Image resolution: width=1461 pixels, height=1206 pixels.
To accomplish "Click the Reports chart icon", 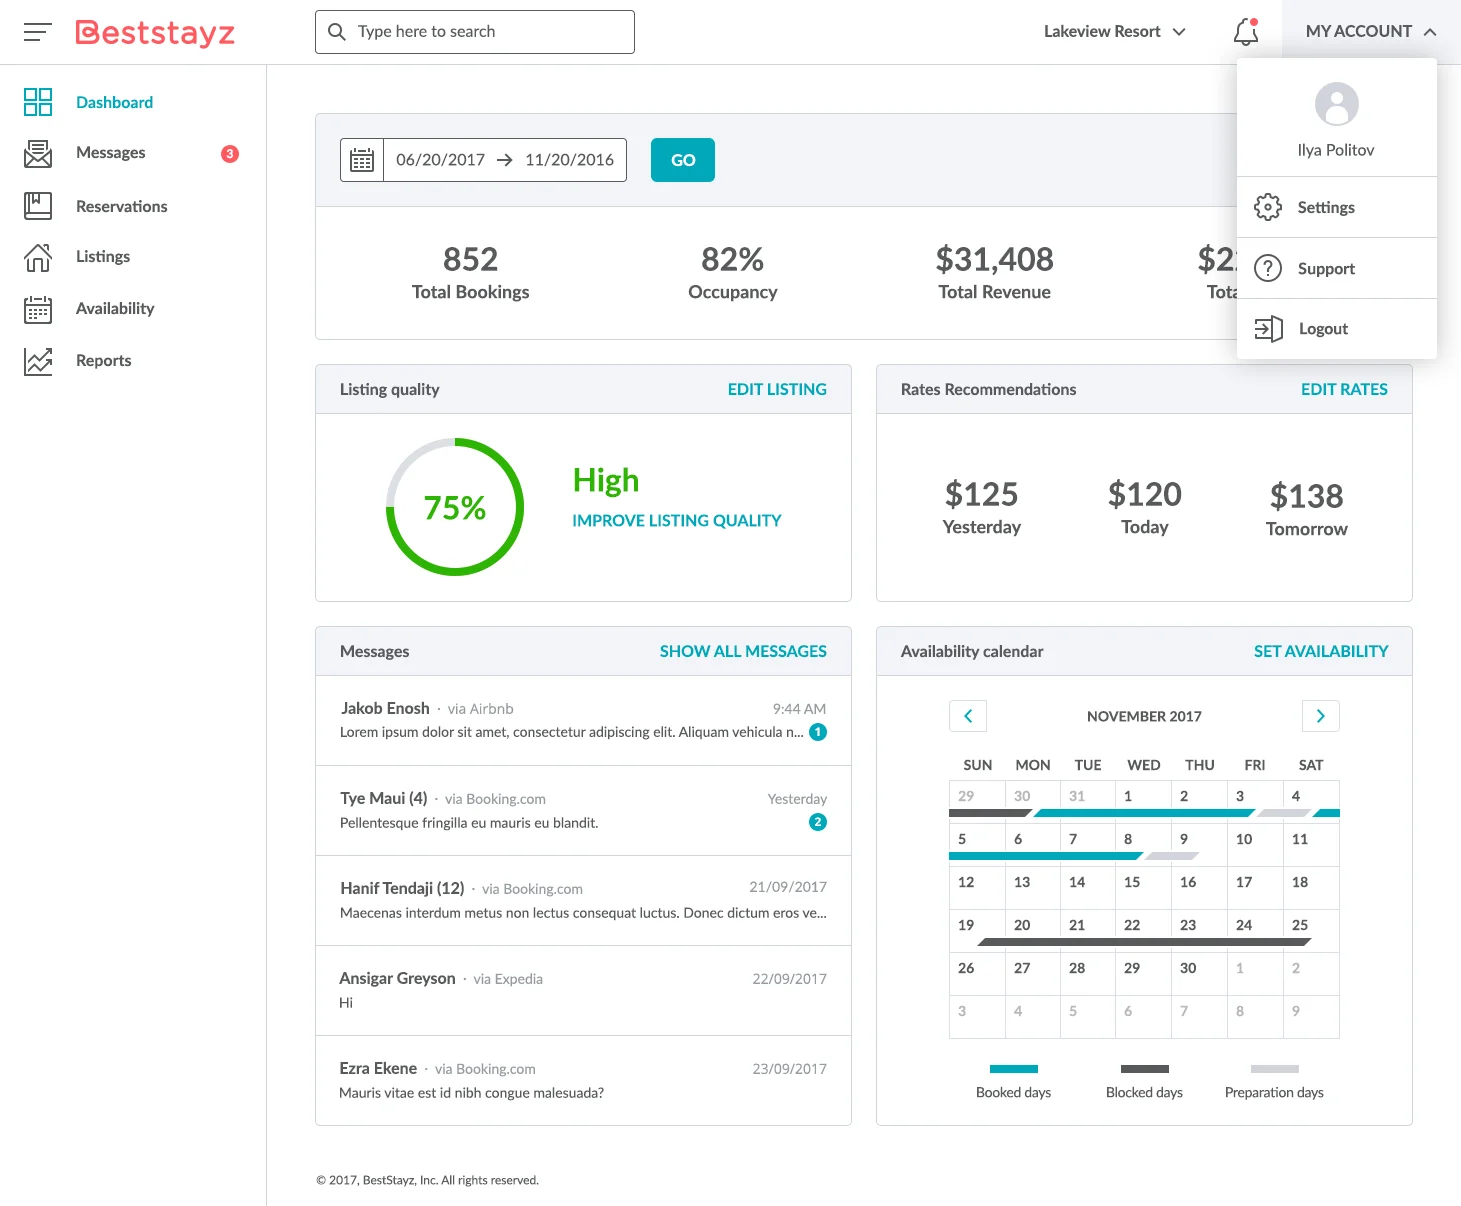I will point(38,361).
